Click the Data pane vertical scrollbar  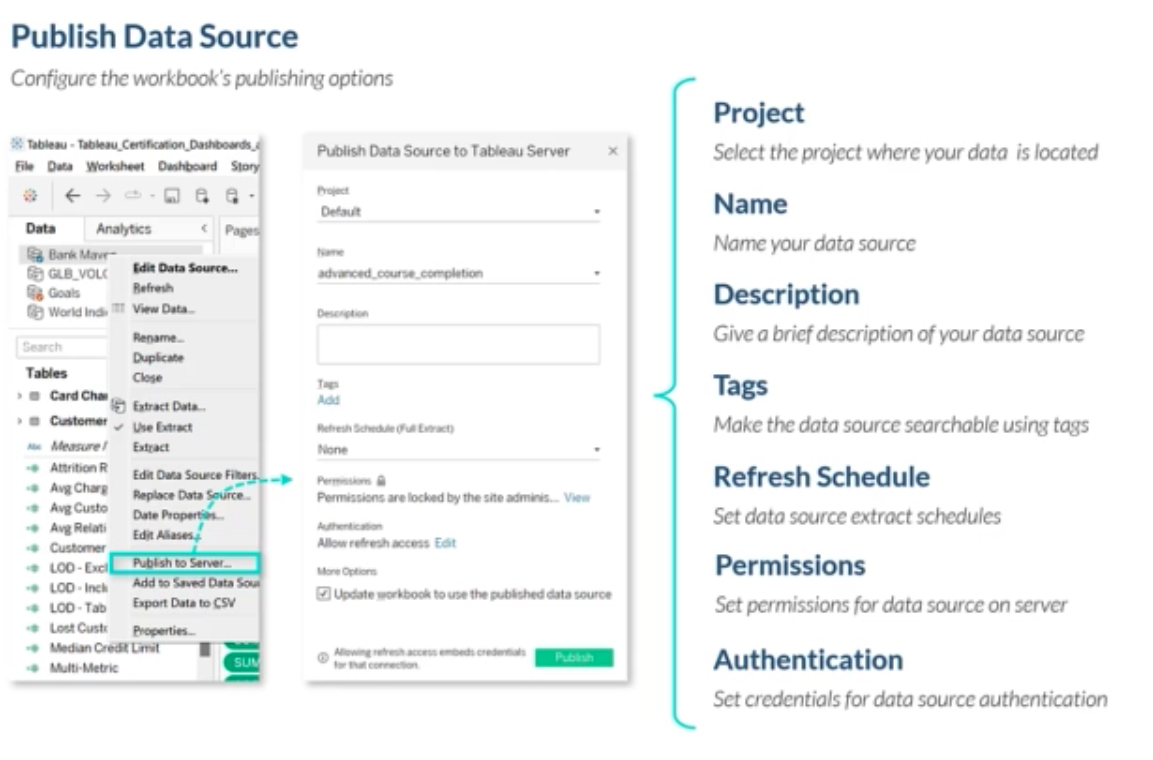[x=205, y=650]
